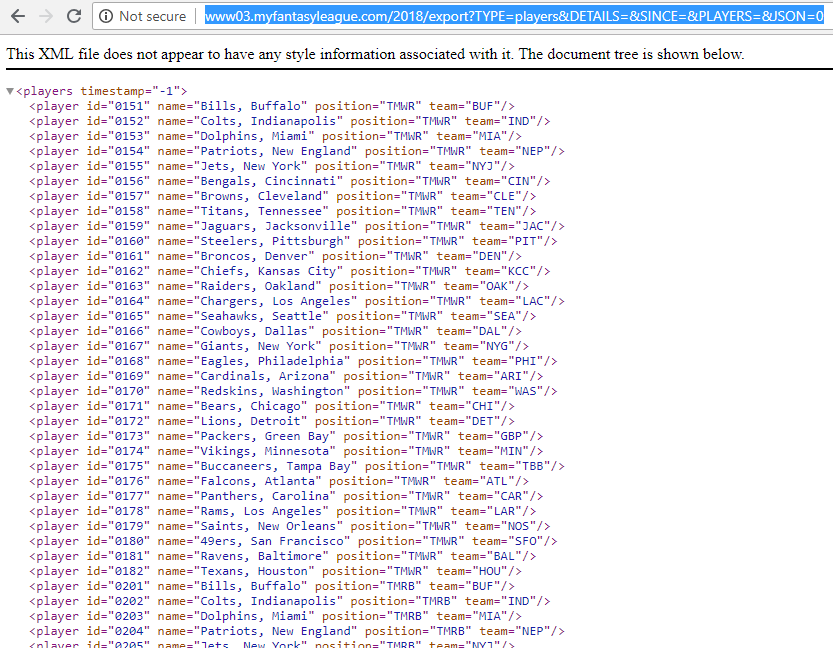This screenshot has height=648, width=833.
Task: Go back to the previous page
Action: pyautogui.click(x=18, y=16)
